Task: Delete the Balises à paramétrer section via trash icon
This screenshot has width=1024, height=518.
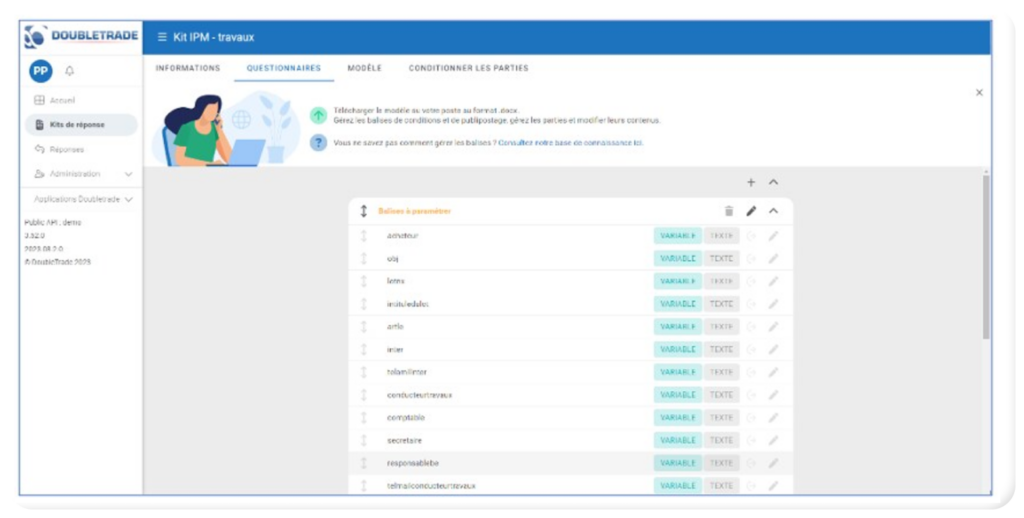Action: click(728, 211)
